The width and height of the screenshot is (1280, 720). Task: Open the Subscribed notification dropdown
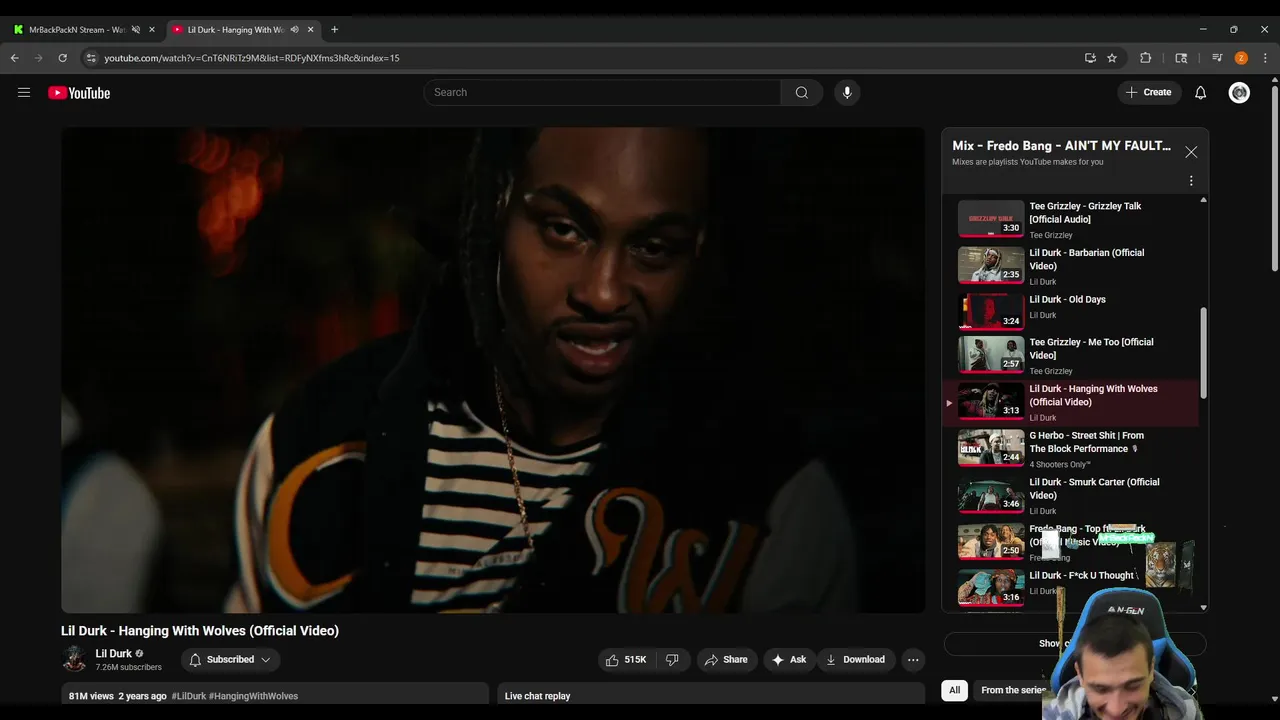[231, 660]
